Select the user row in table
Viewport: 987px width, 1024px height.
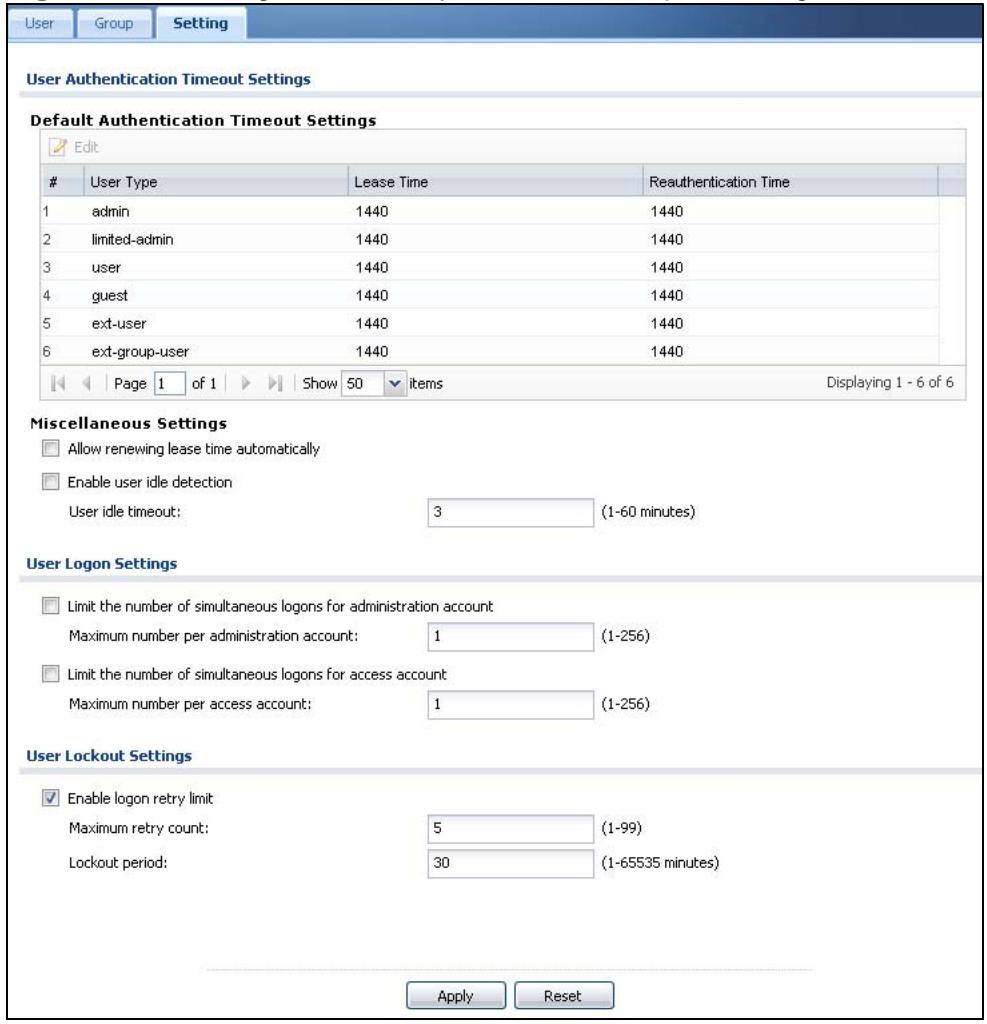pyautogui.click(x=490, y=267)
